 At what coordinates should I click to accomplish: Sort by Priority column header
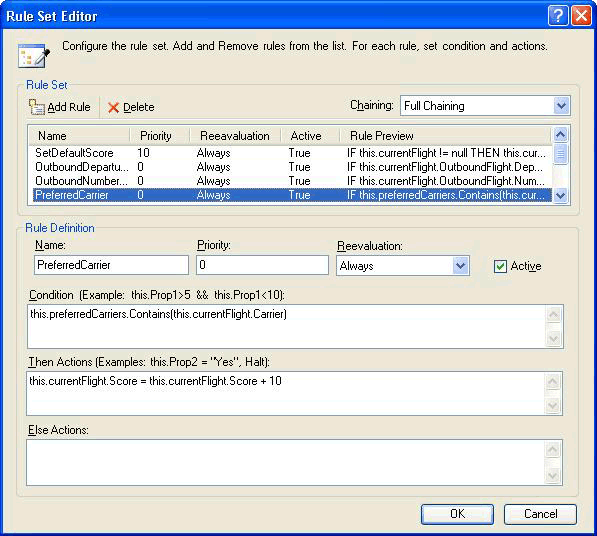[160, 136]
